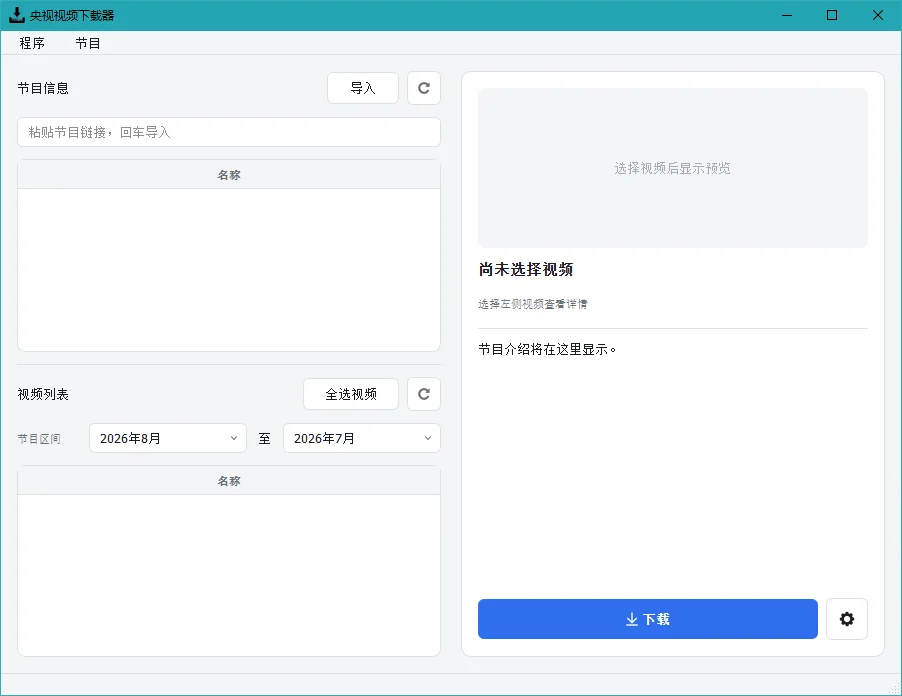Click the 节目介绍将在这里显示 text
The width and height of the screenshot is (902, 696).
547,349
